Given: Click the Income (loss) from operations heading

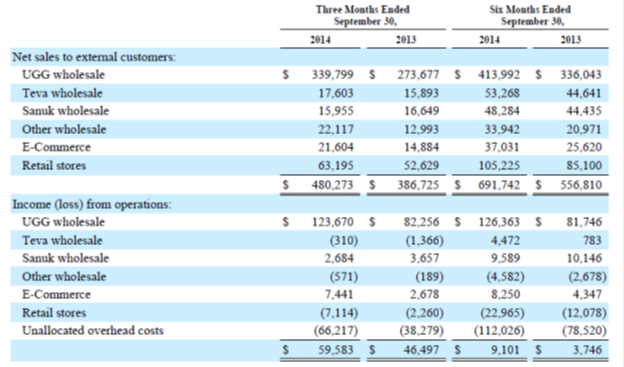Looking at the screenshot, I should [x=92, y=204].
